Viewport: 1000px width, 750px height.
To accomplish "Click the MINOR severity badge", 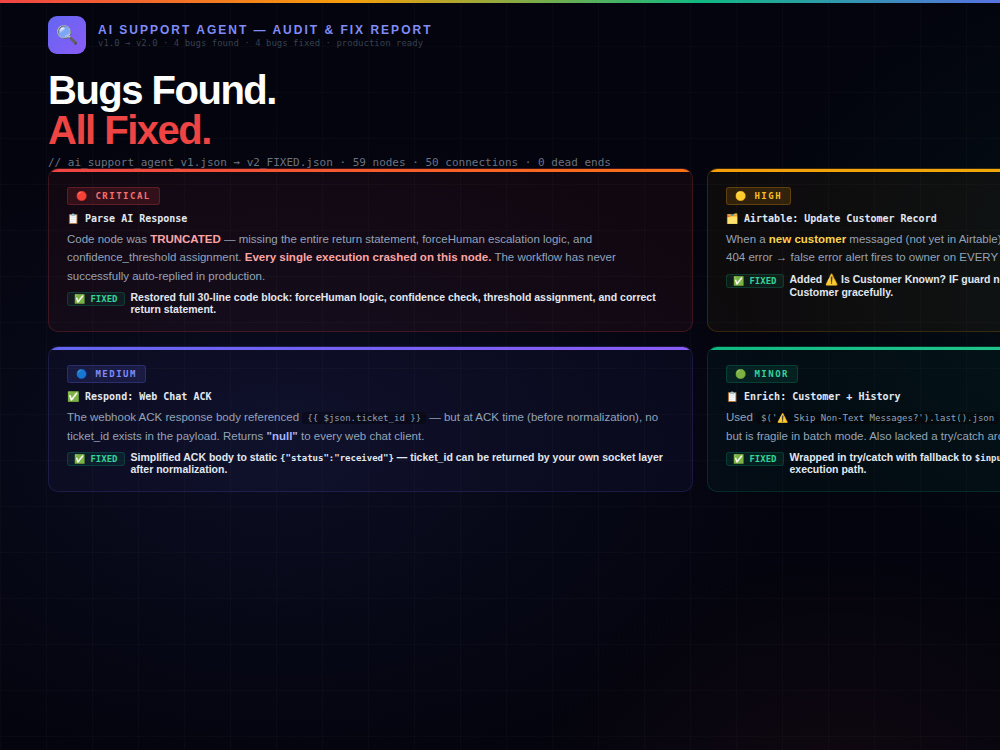I will pos(761,374).
